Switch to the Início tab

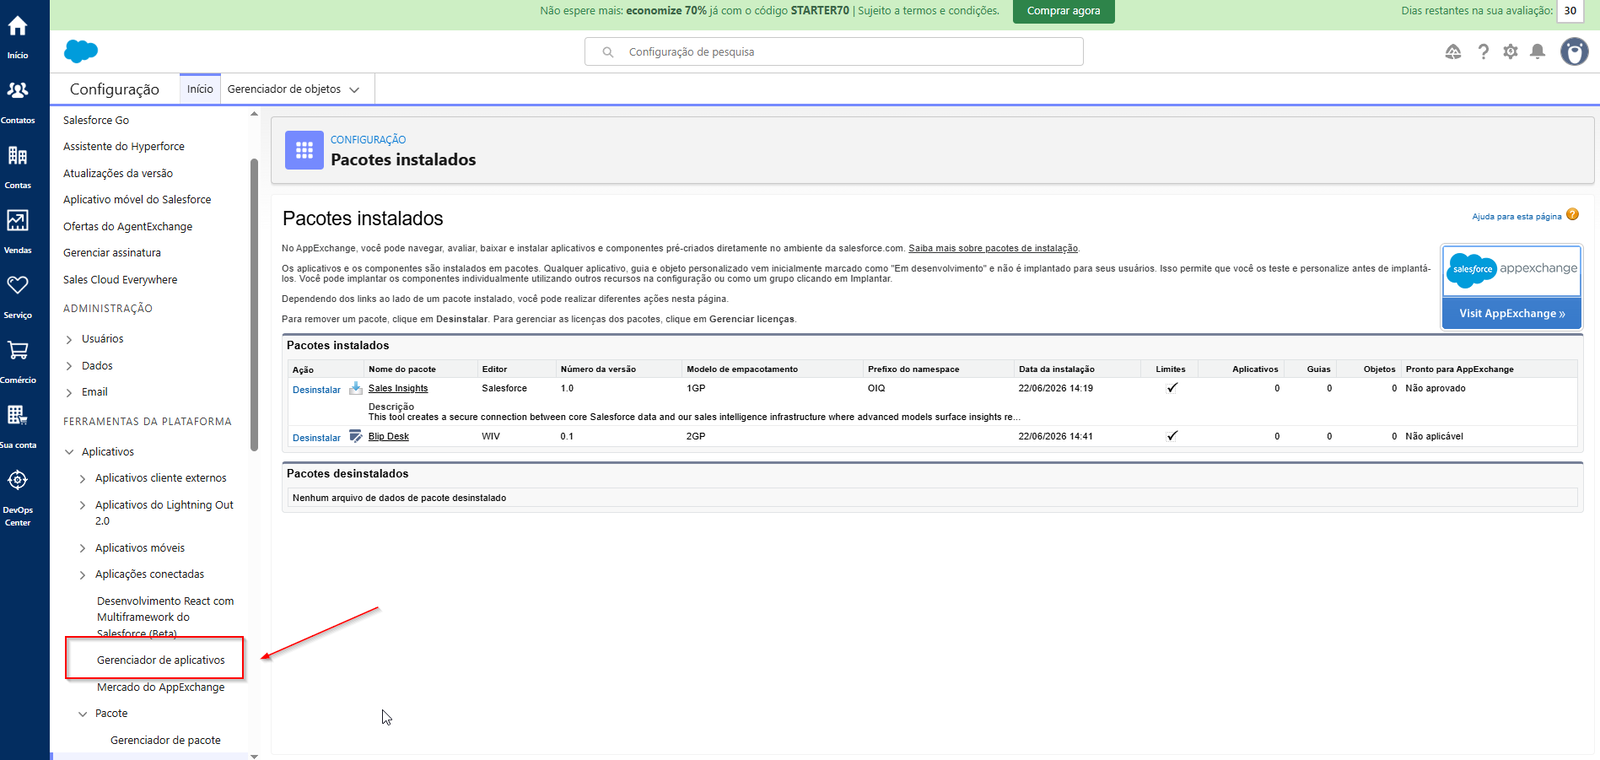tap(200, 89)
